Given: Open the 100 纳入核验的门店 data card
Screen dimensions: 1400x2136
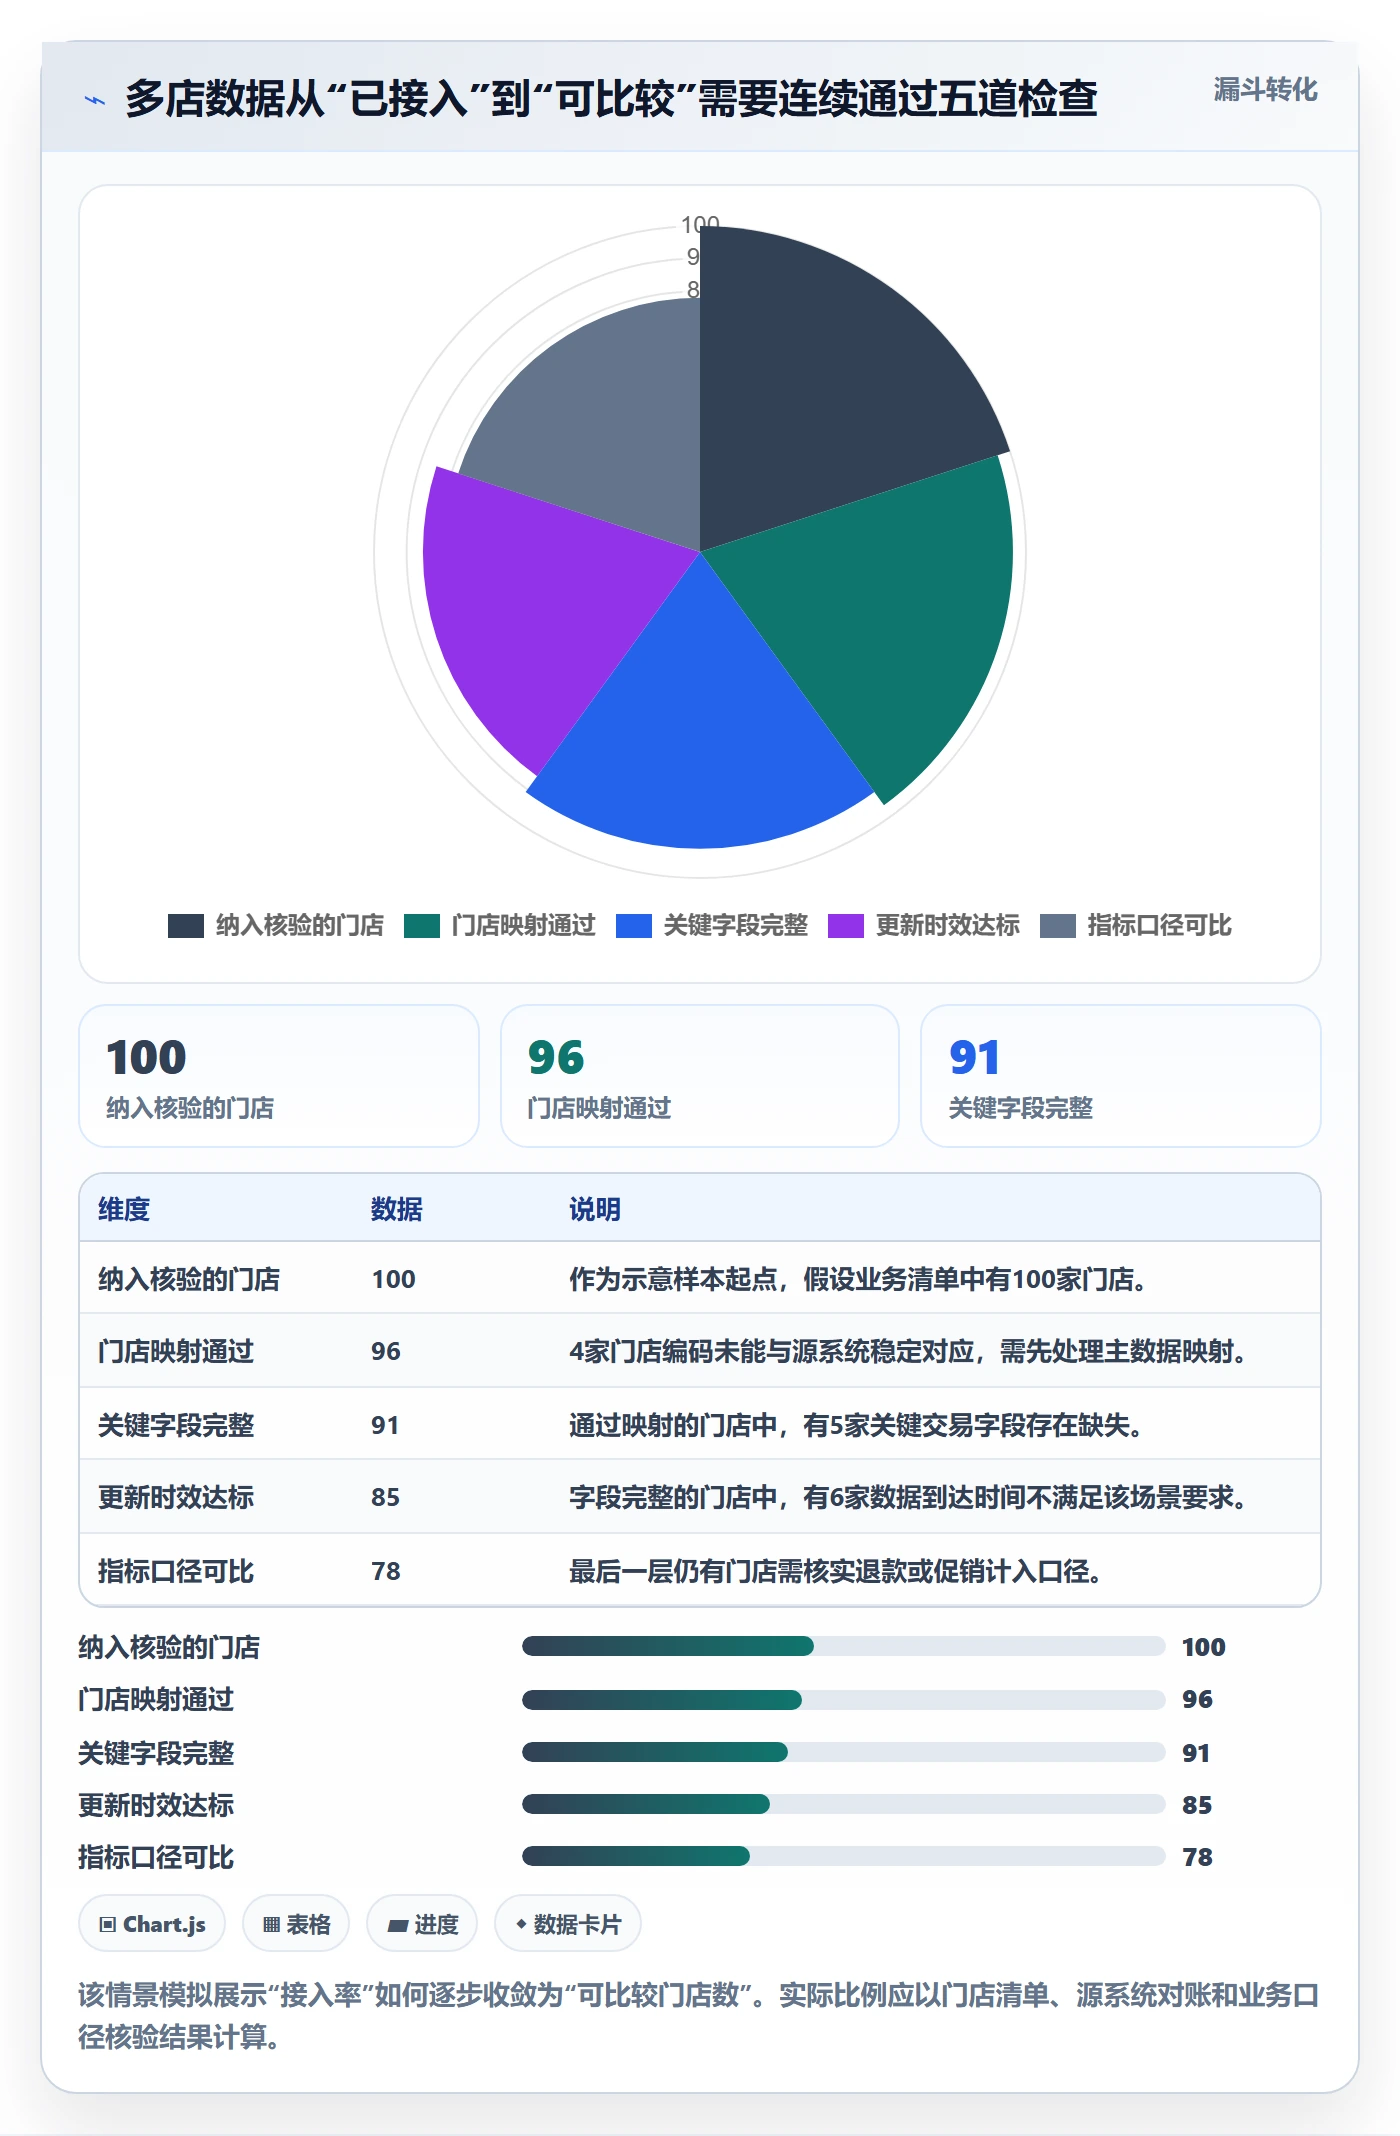Looking at the screenshot, I should coord(279,1076).
